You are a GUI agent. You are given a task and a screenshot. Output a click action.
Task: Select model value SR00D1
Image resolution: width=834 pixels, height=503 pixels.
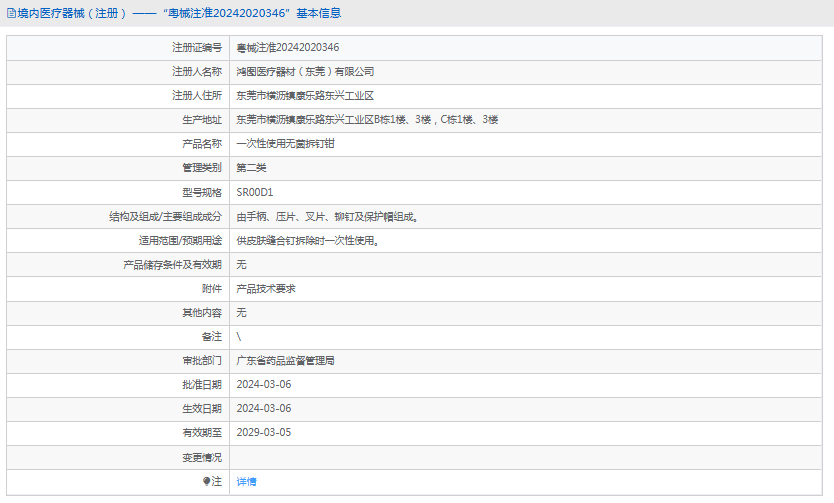(255, 192)
